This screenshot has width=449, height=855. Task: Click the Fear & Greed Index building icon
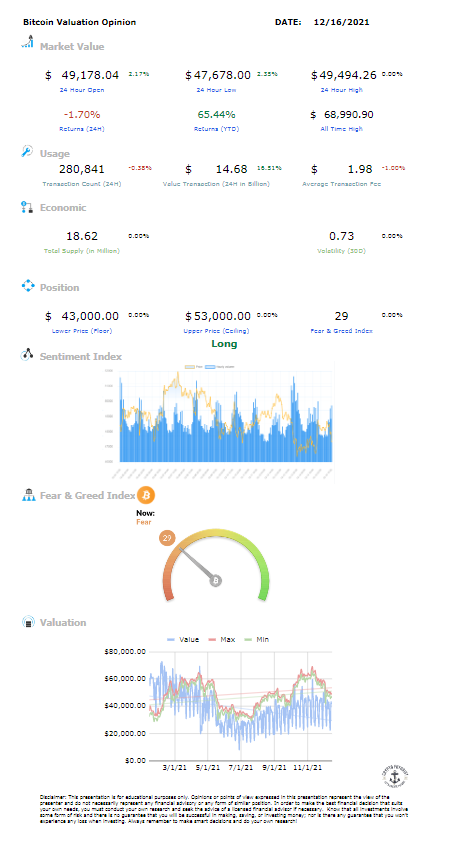coord(28,495)
